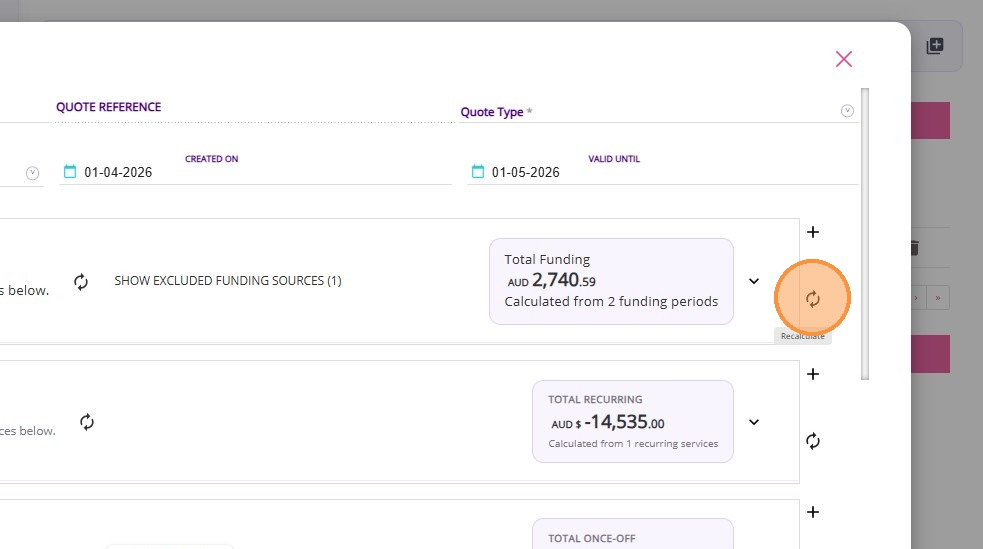
Task: Click refresh icon next to Show Excluded Funding Sources
Action: coord(82,282)
